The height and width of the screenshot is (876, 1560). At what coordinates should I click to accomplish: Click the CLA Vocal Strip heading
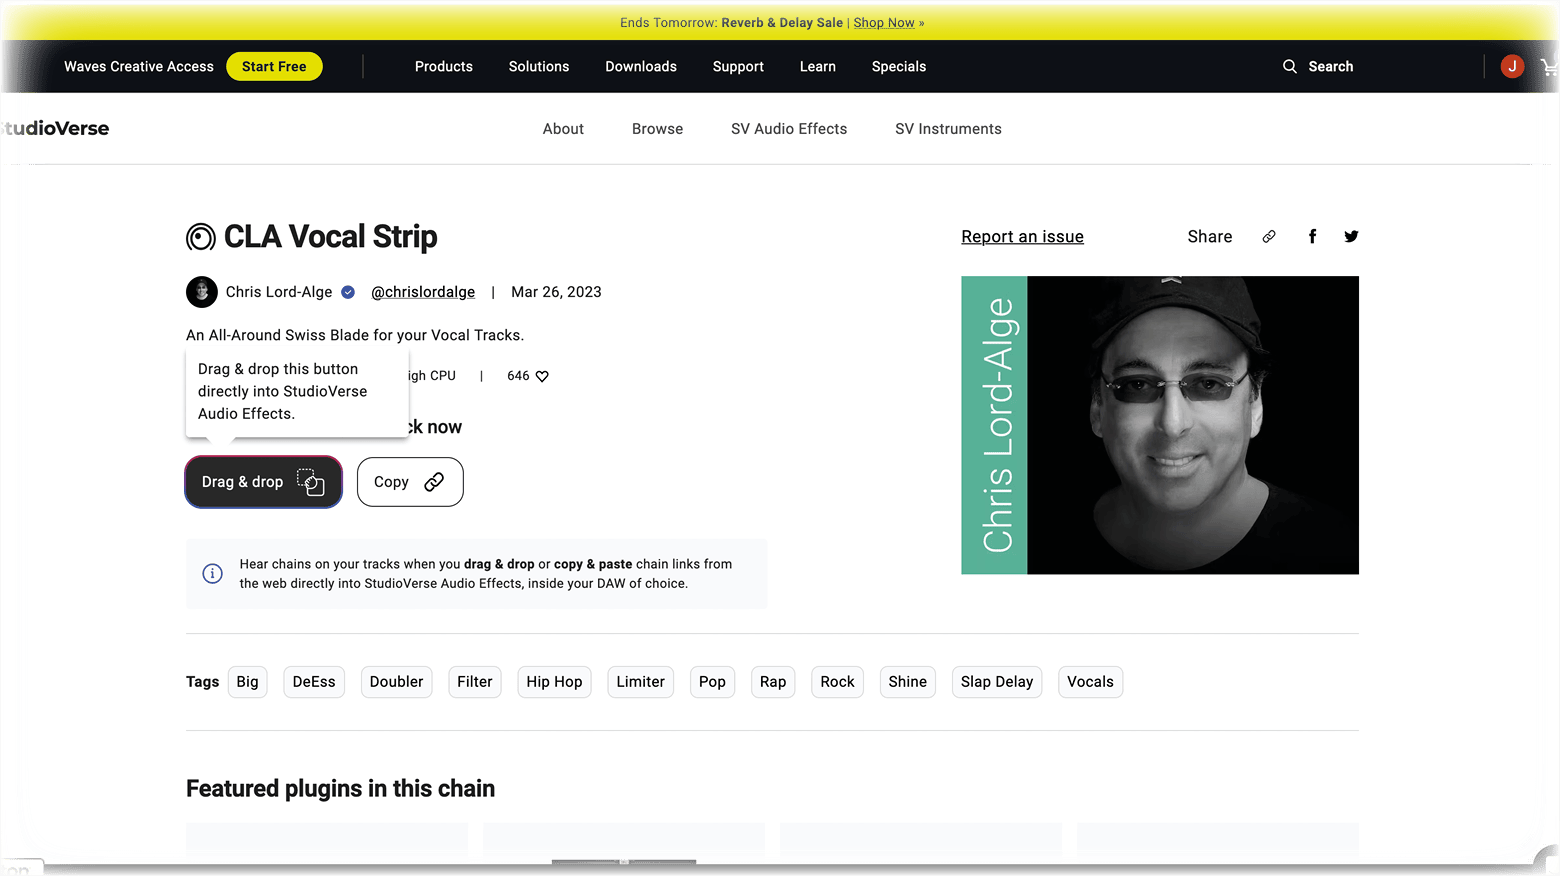point(331,237)
